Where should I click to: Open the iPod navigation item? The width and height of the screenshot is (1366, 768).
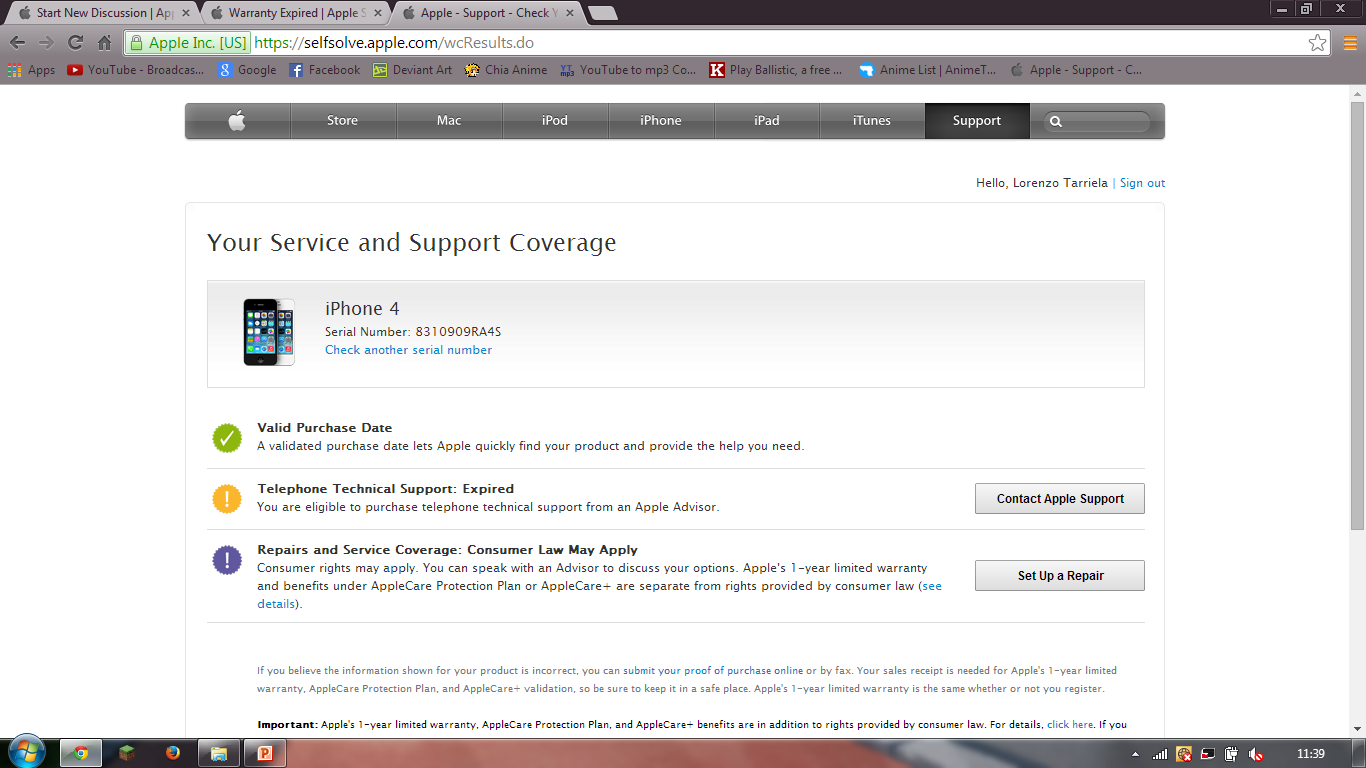(x=555, y=121)
